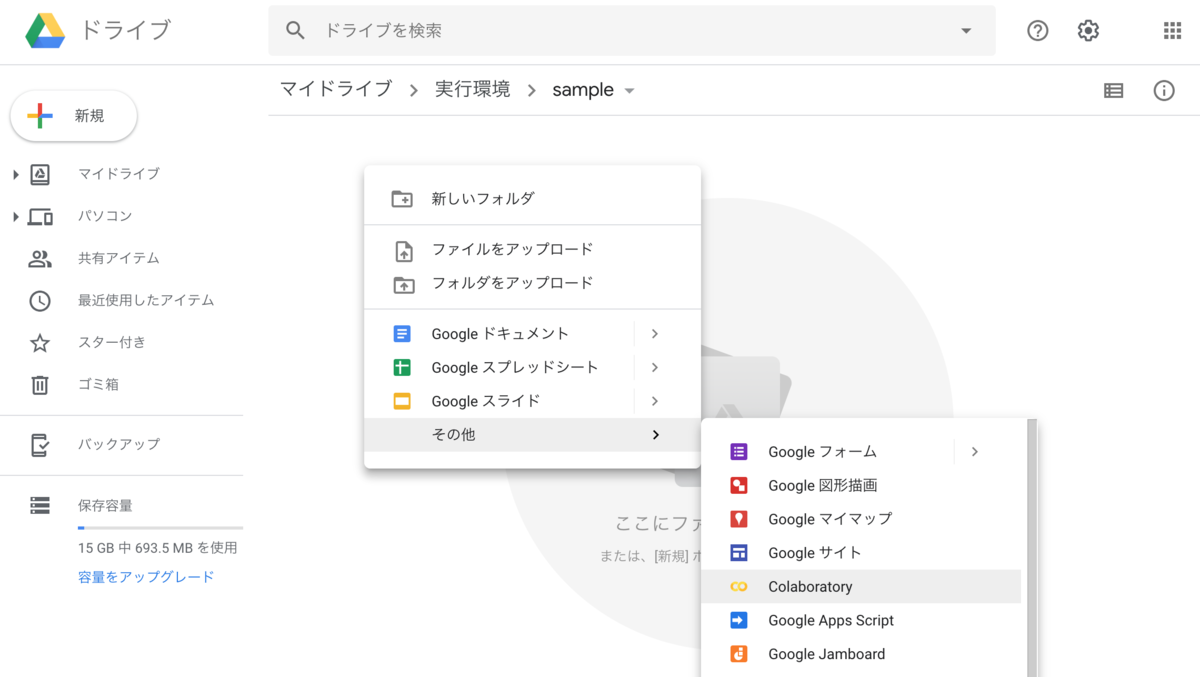Click the マイドライブ drive icon in sidebar
Viewport: 1200px width, 677px height.
[40, 174]
